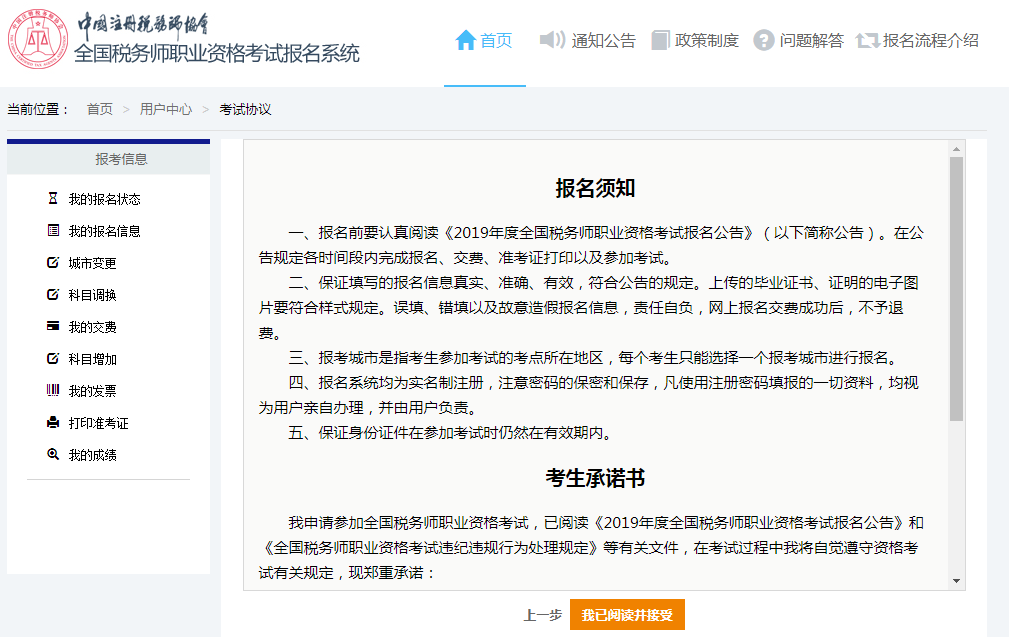1009x637 pixels.
Task: Click the 科目增加 add subject icon
Action: (x=55, y=358)
